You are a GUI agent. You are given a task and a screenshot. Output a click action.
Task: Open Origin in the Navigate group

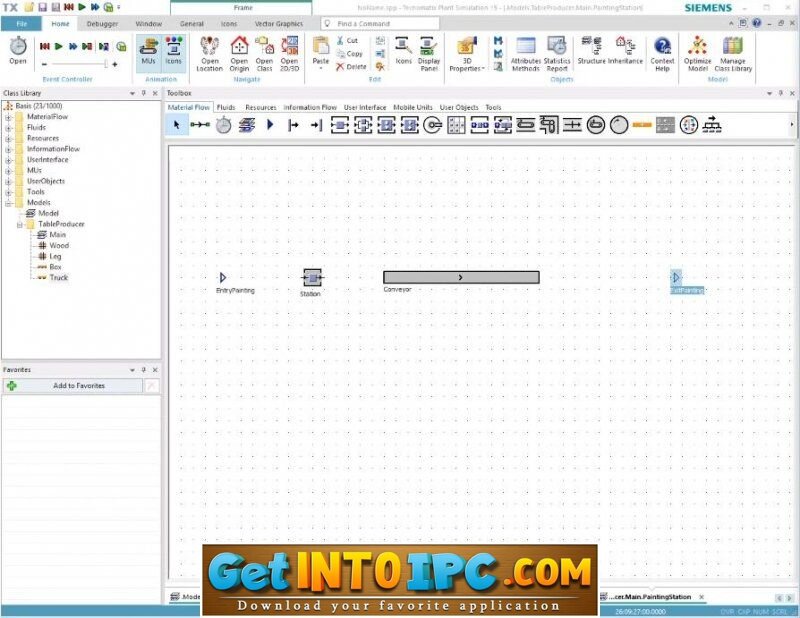click(239, 54)
